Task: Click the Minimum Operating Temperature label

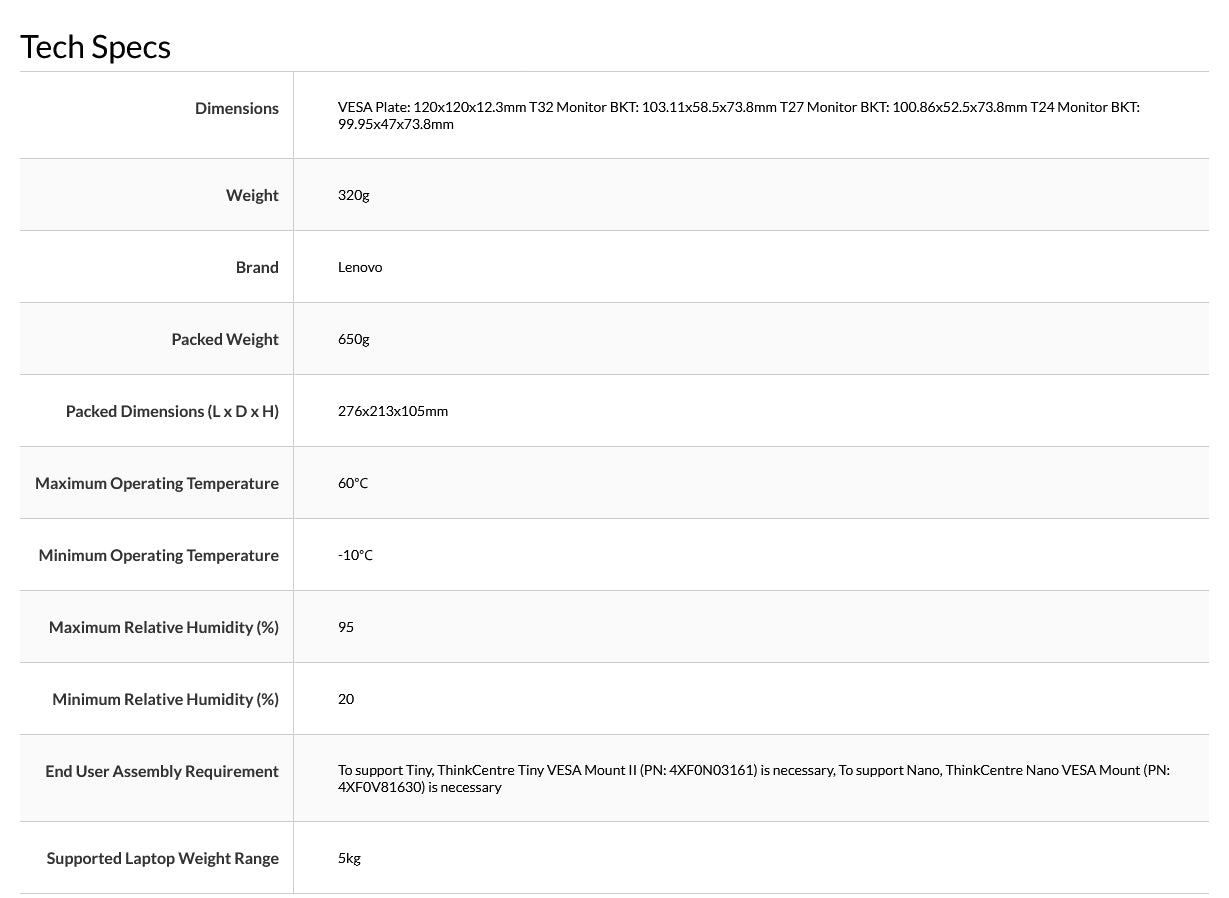Action: coord(159,555)
